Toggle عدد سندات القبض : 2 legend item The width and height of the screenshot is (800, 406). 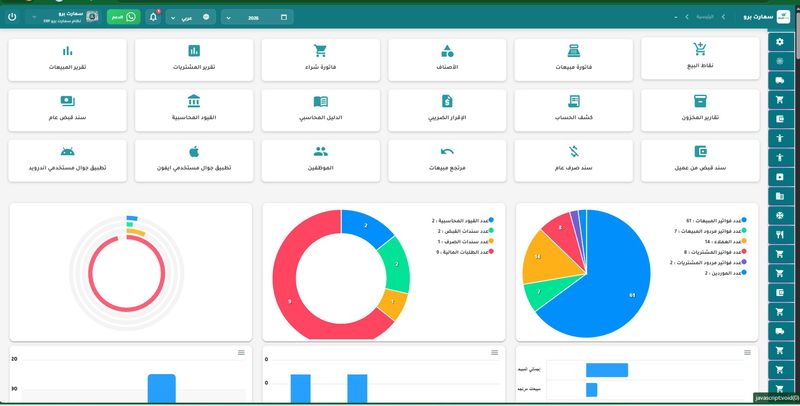point(465,231)
